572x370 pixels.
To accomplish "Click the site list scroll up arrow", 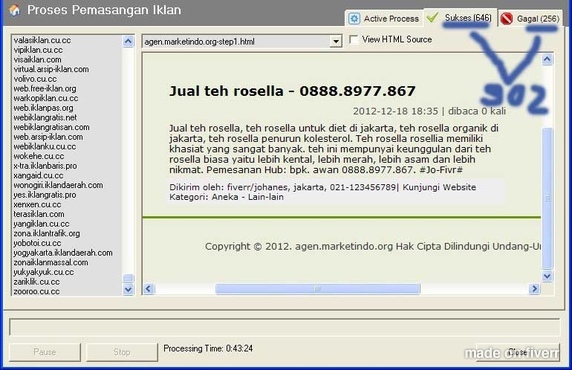I will 128,41.
